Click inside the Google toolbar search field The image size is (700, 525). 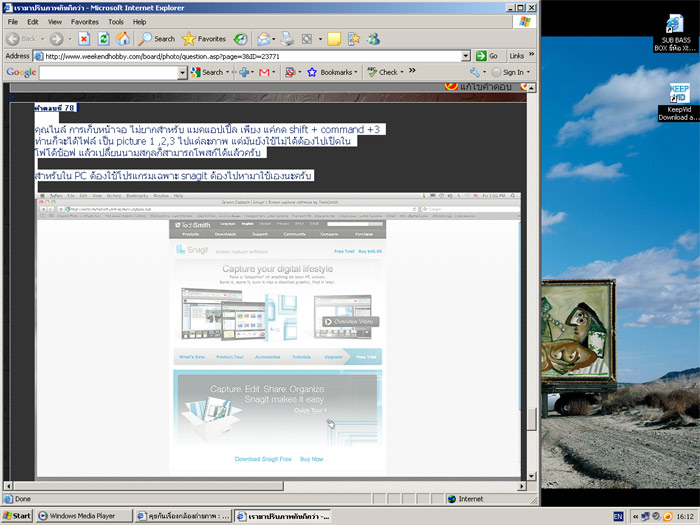click(x=108, y=72)
